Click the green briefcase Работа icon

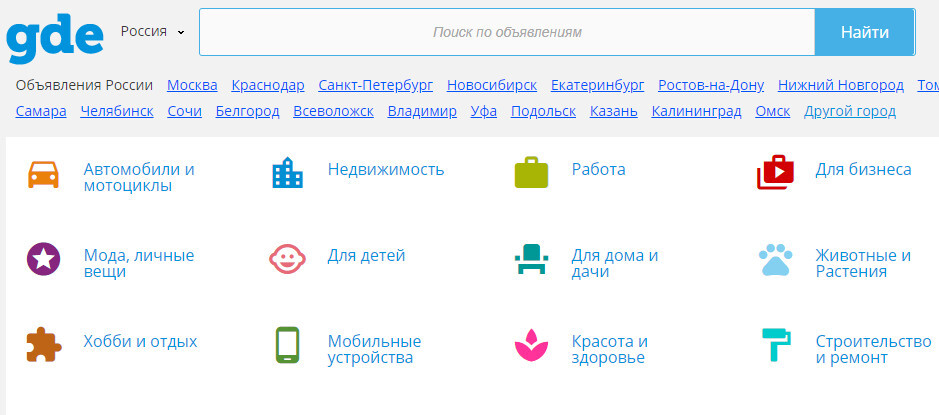(x=531, y=174)
